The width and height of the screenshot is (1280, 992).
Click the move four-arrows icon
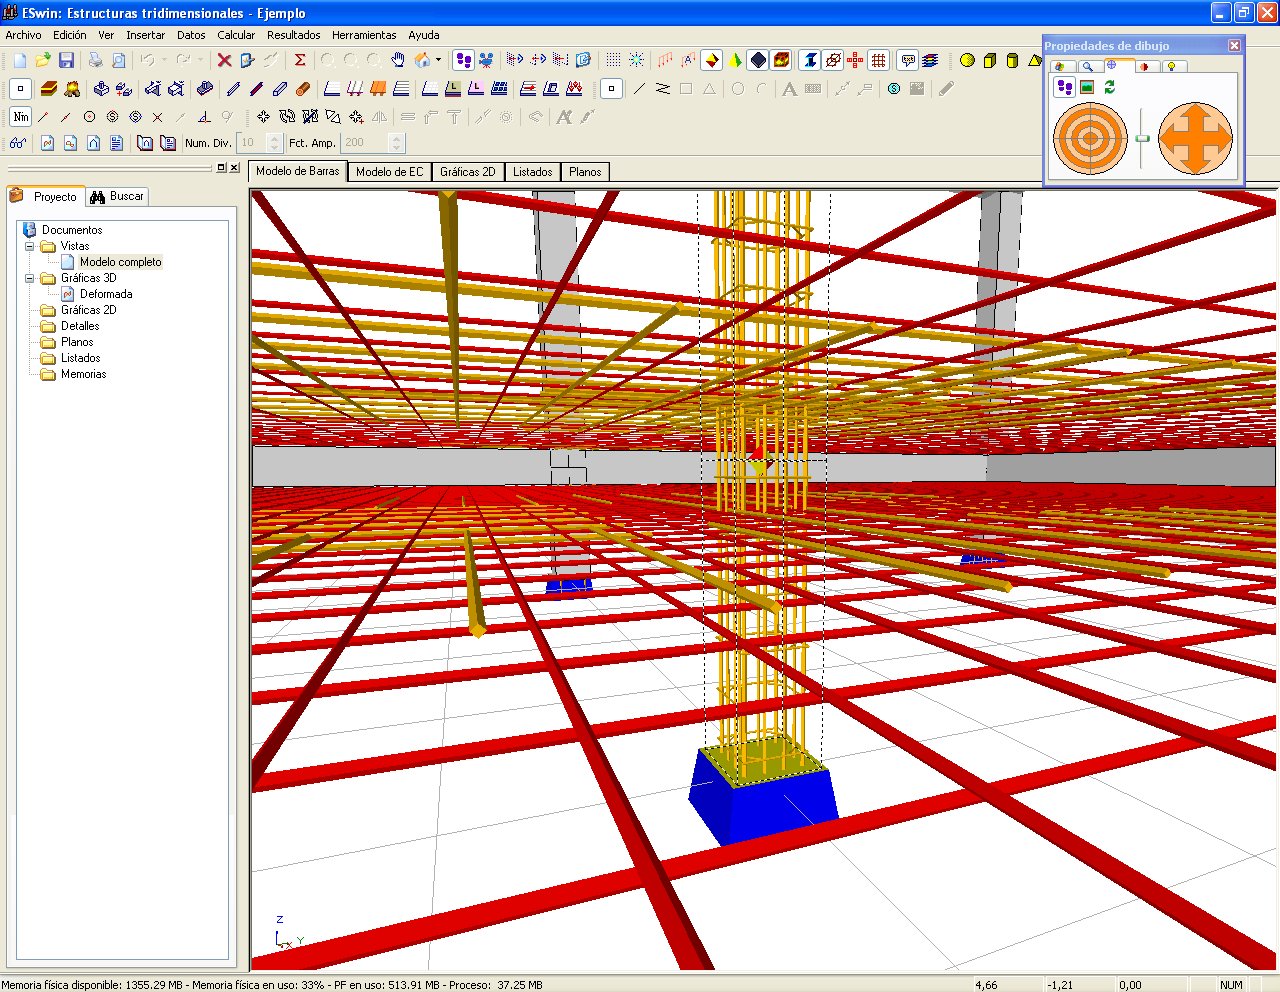coord(263,117)
